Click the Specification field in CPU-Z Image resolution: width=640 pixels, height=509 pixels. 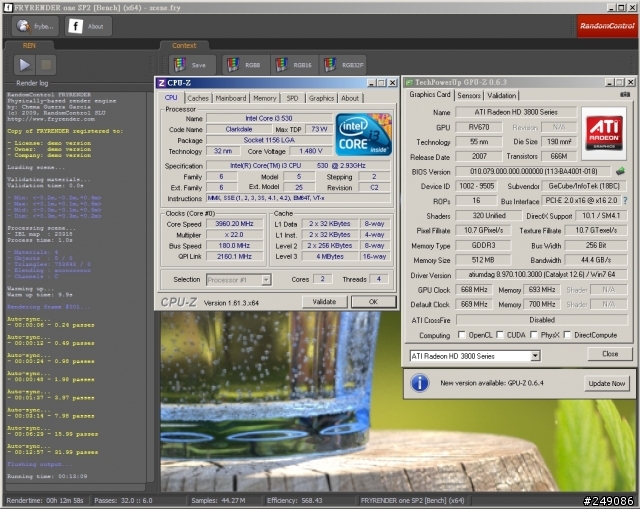pos(298,166)
